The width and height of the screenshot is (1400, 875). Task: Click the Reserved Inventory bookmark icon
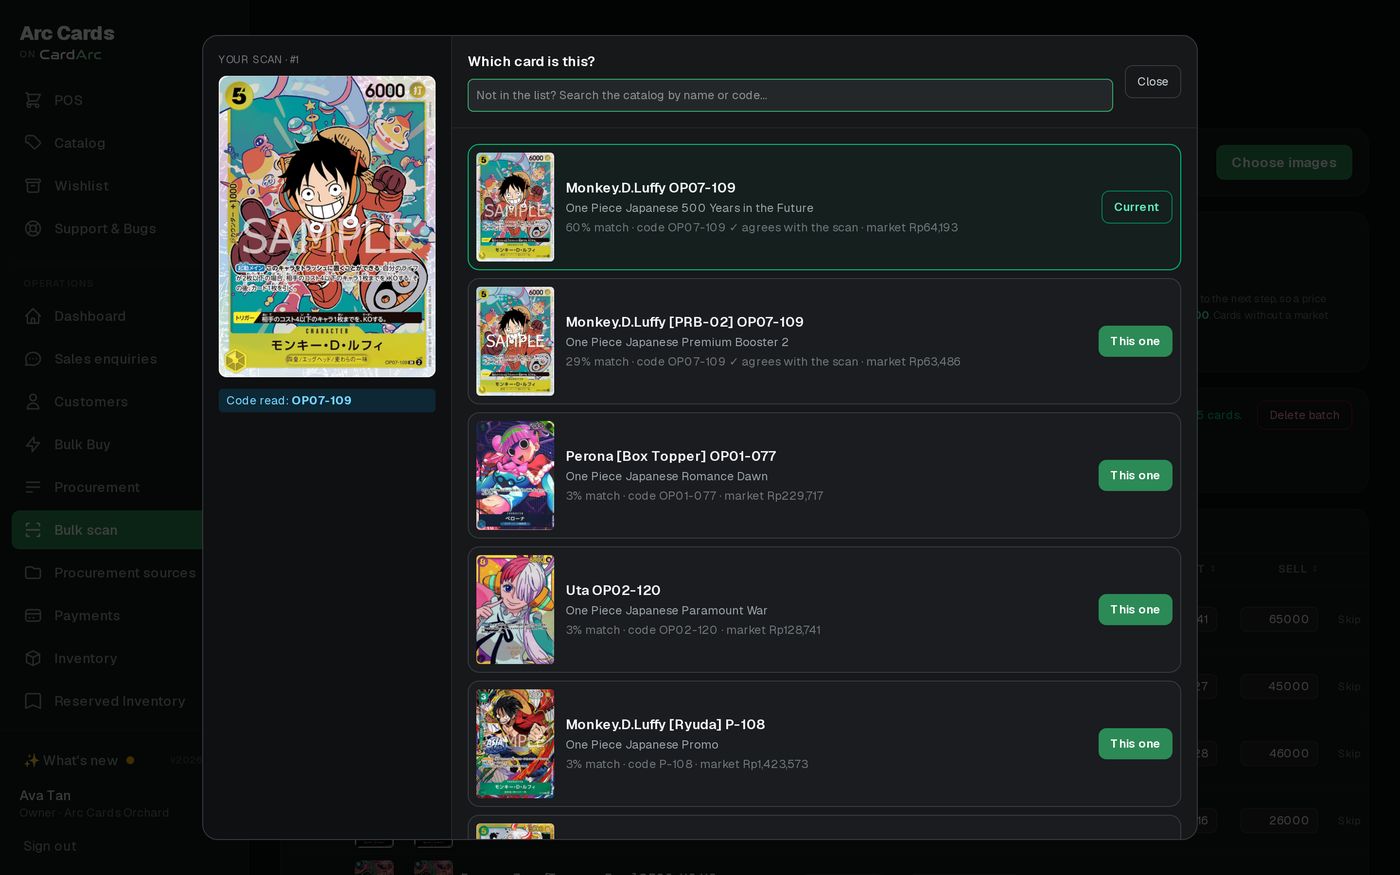pos(33,701)
